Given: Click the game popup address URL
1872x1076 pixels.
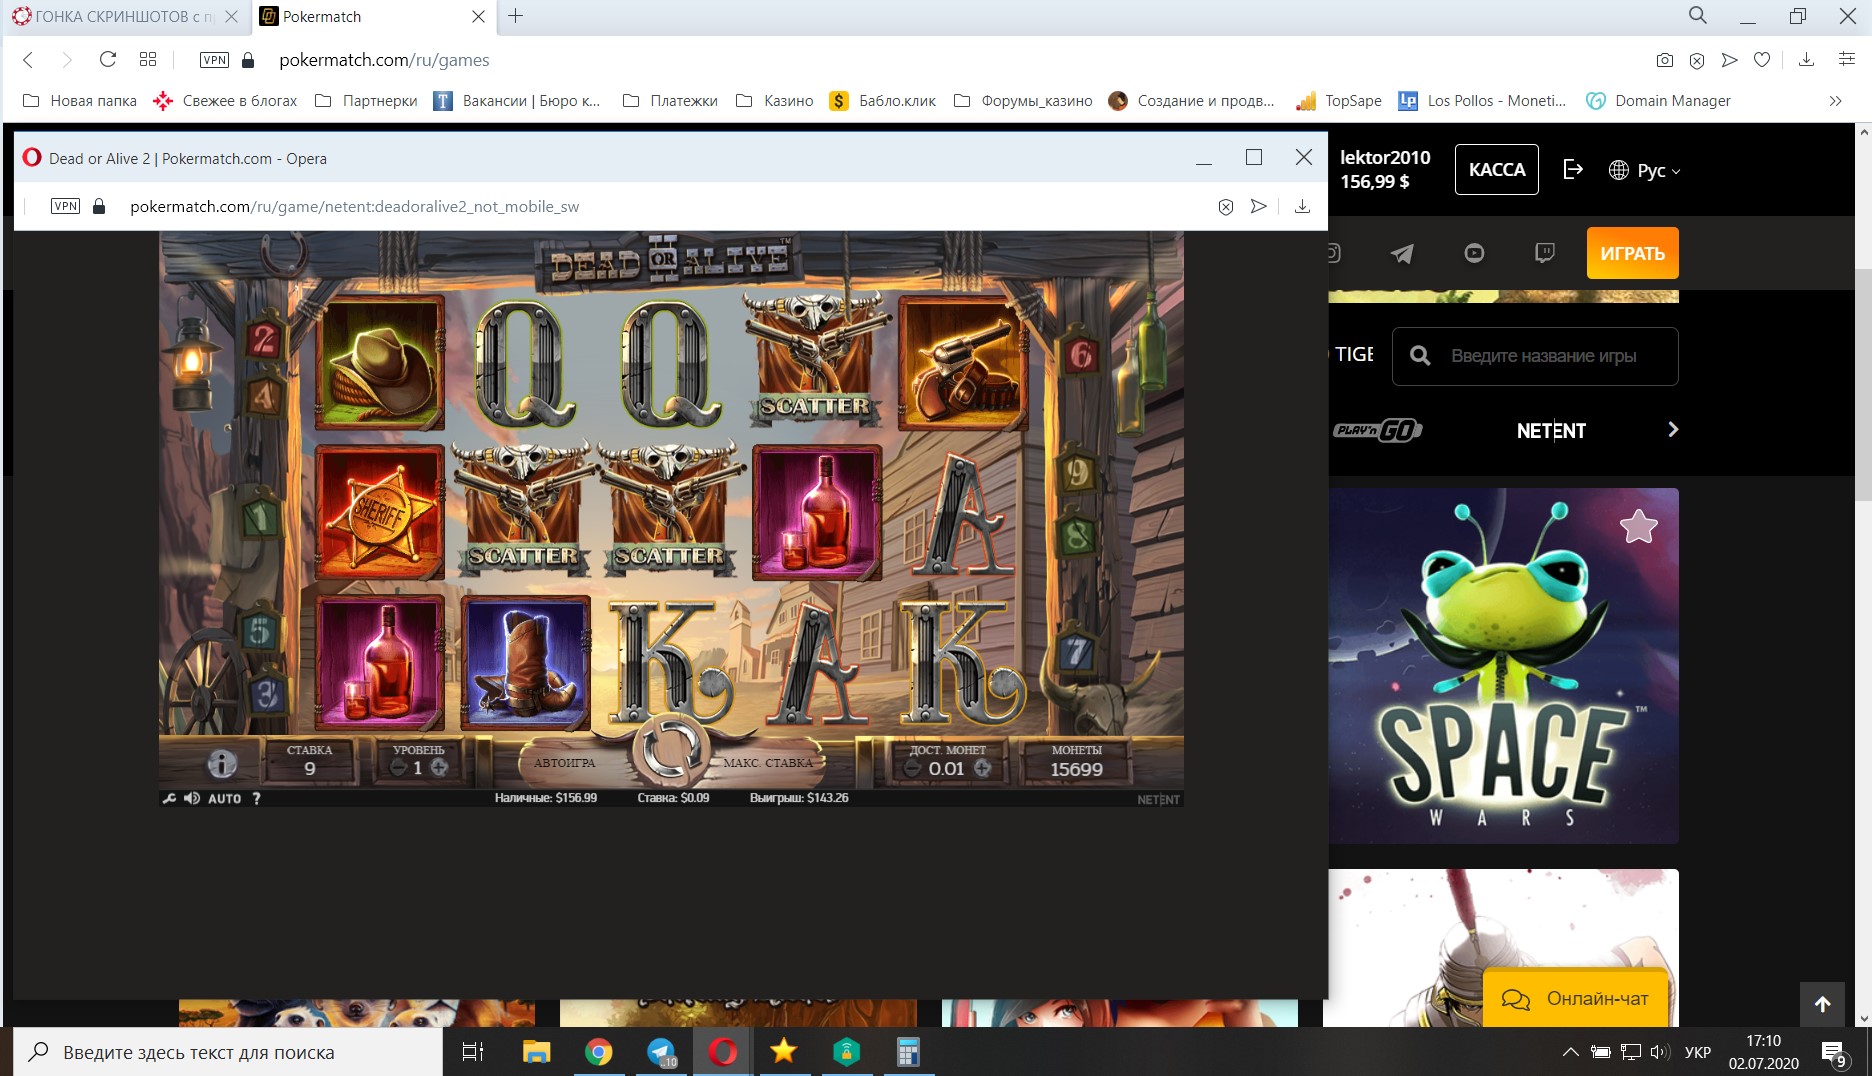Looking at the screenshot, I should pos(354,207).
